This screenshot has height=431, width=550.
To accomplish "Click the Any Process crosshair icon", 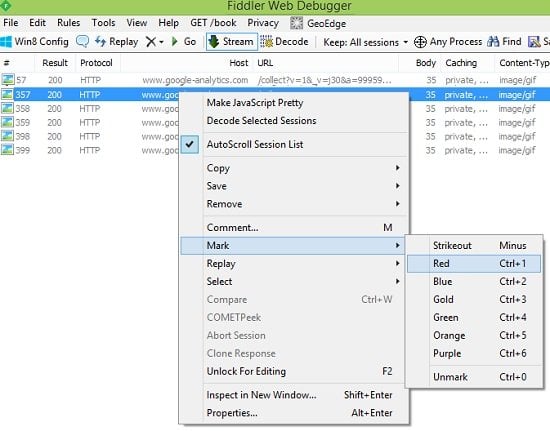I will pyautogui.click(x=420, y=42).
